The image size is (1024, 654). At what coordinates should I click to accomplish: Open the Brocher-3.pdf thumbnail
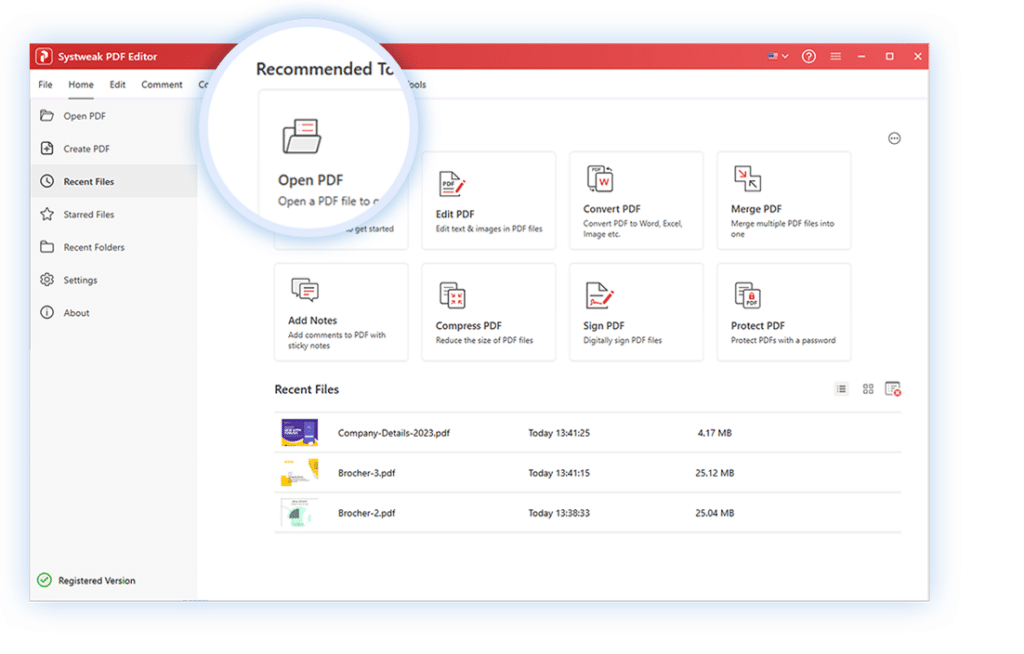pos(300,472)
